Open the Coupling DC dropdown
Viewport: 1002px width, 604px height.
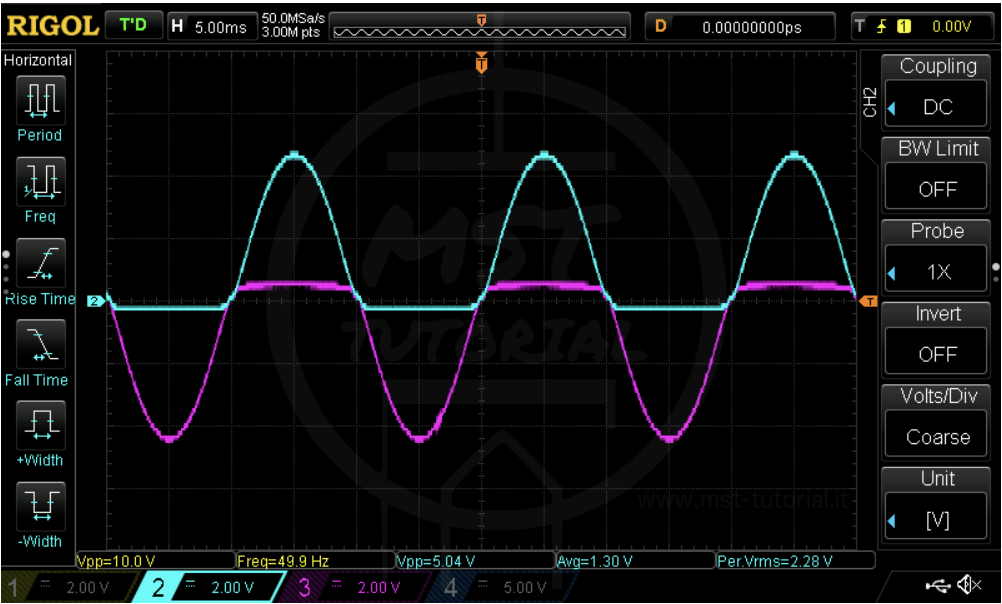click(x=937, y=107)
